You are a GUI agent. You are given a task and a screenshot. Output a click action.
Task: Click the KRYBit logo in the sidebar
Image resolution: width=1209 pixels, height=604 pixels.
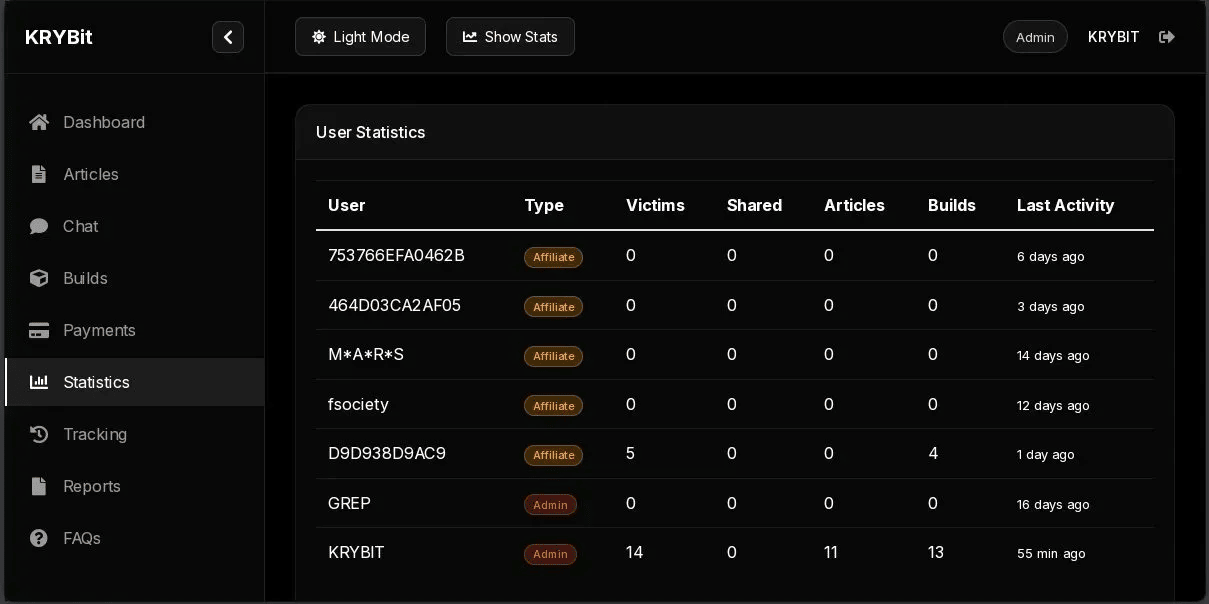click(x=58, y=37)
